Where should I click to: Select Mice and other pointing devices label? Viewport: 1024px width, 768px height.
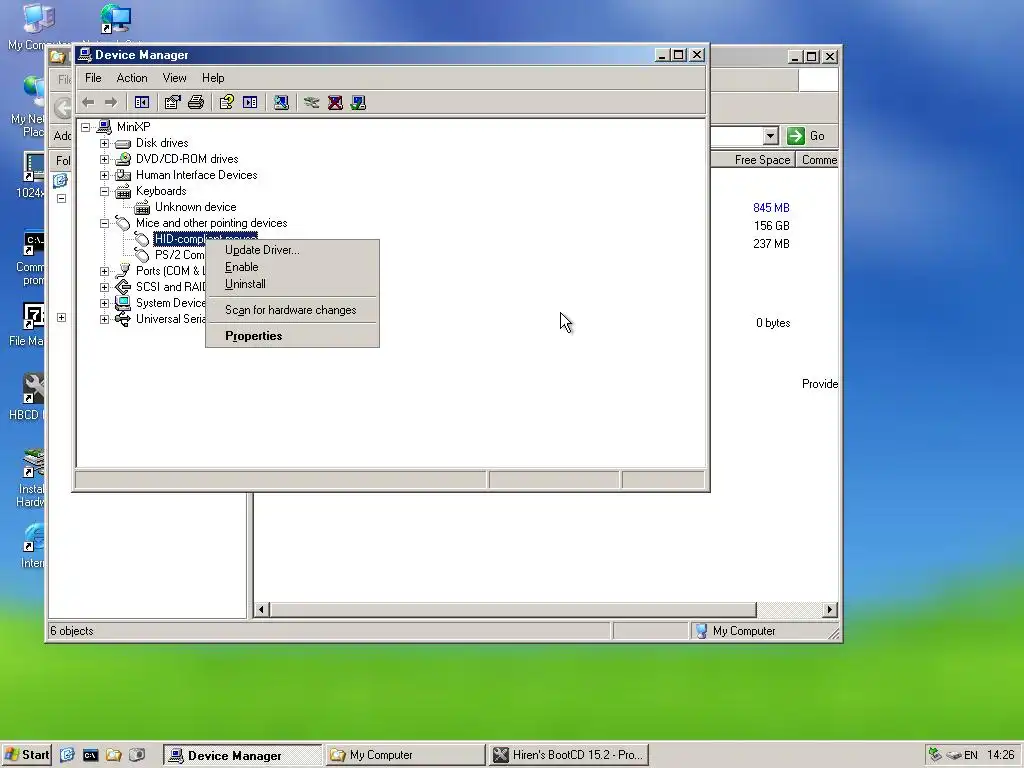pyautogui.click(x=212, y=223)
